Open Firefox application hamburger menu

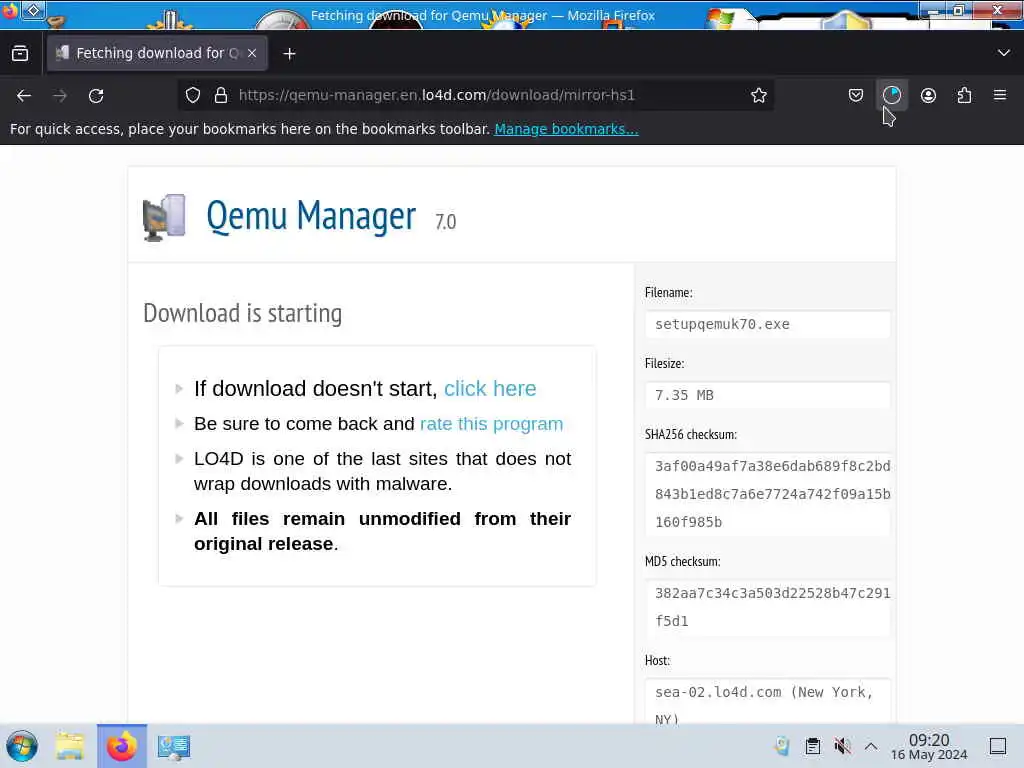[x=1000, y=95]
